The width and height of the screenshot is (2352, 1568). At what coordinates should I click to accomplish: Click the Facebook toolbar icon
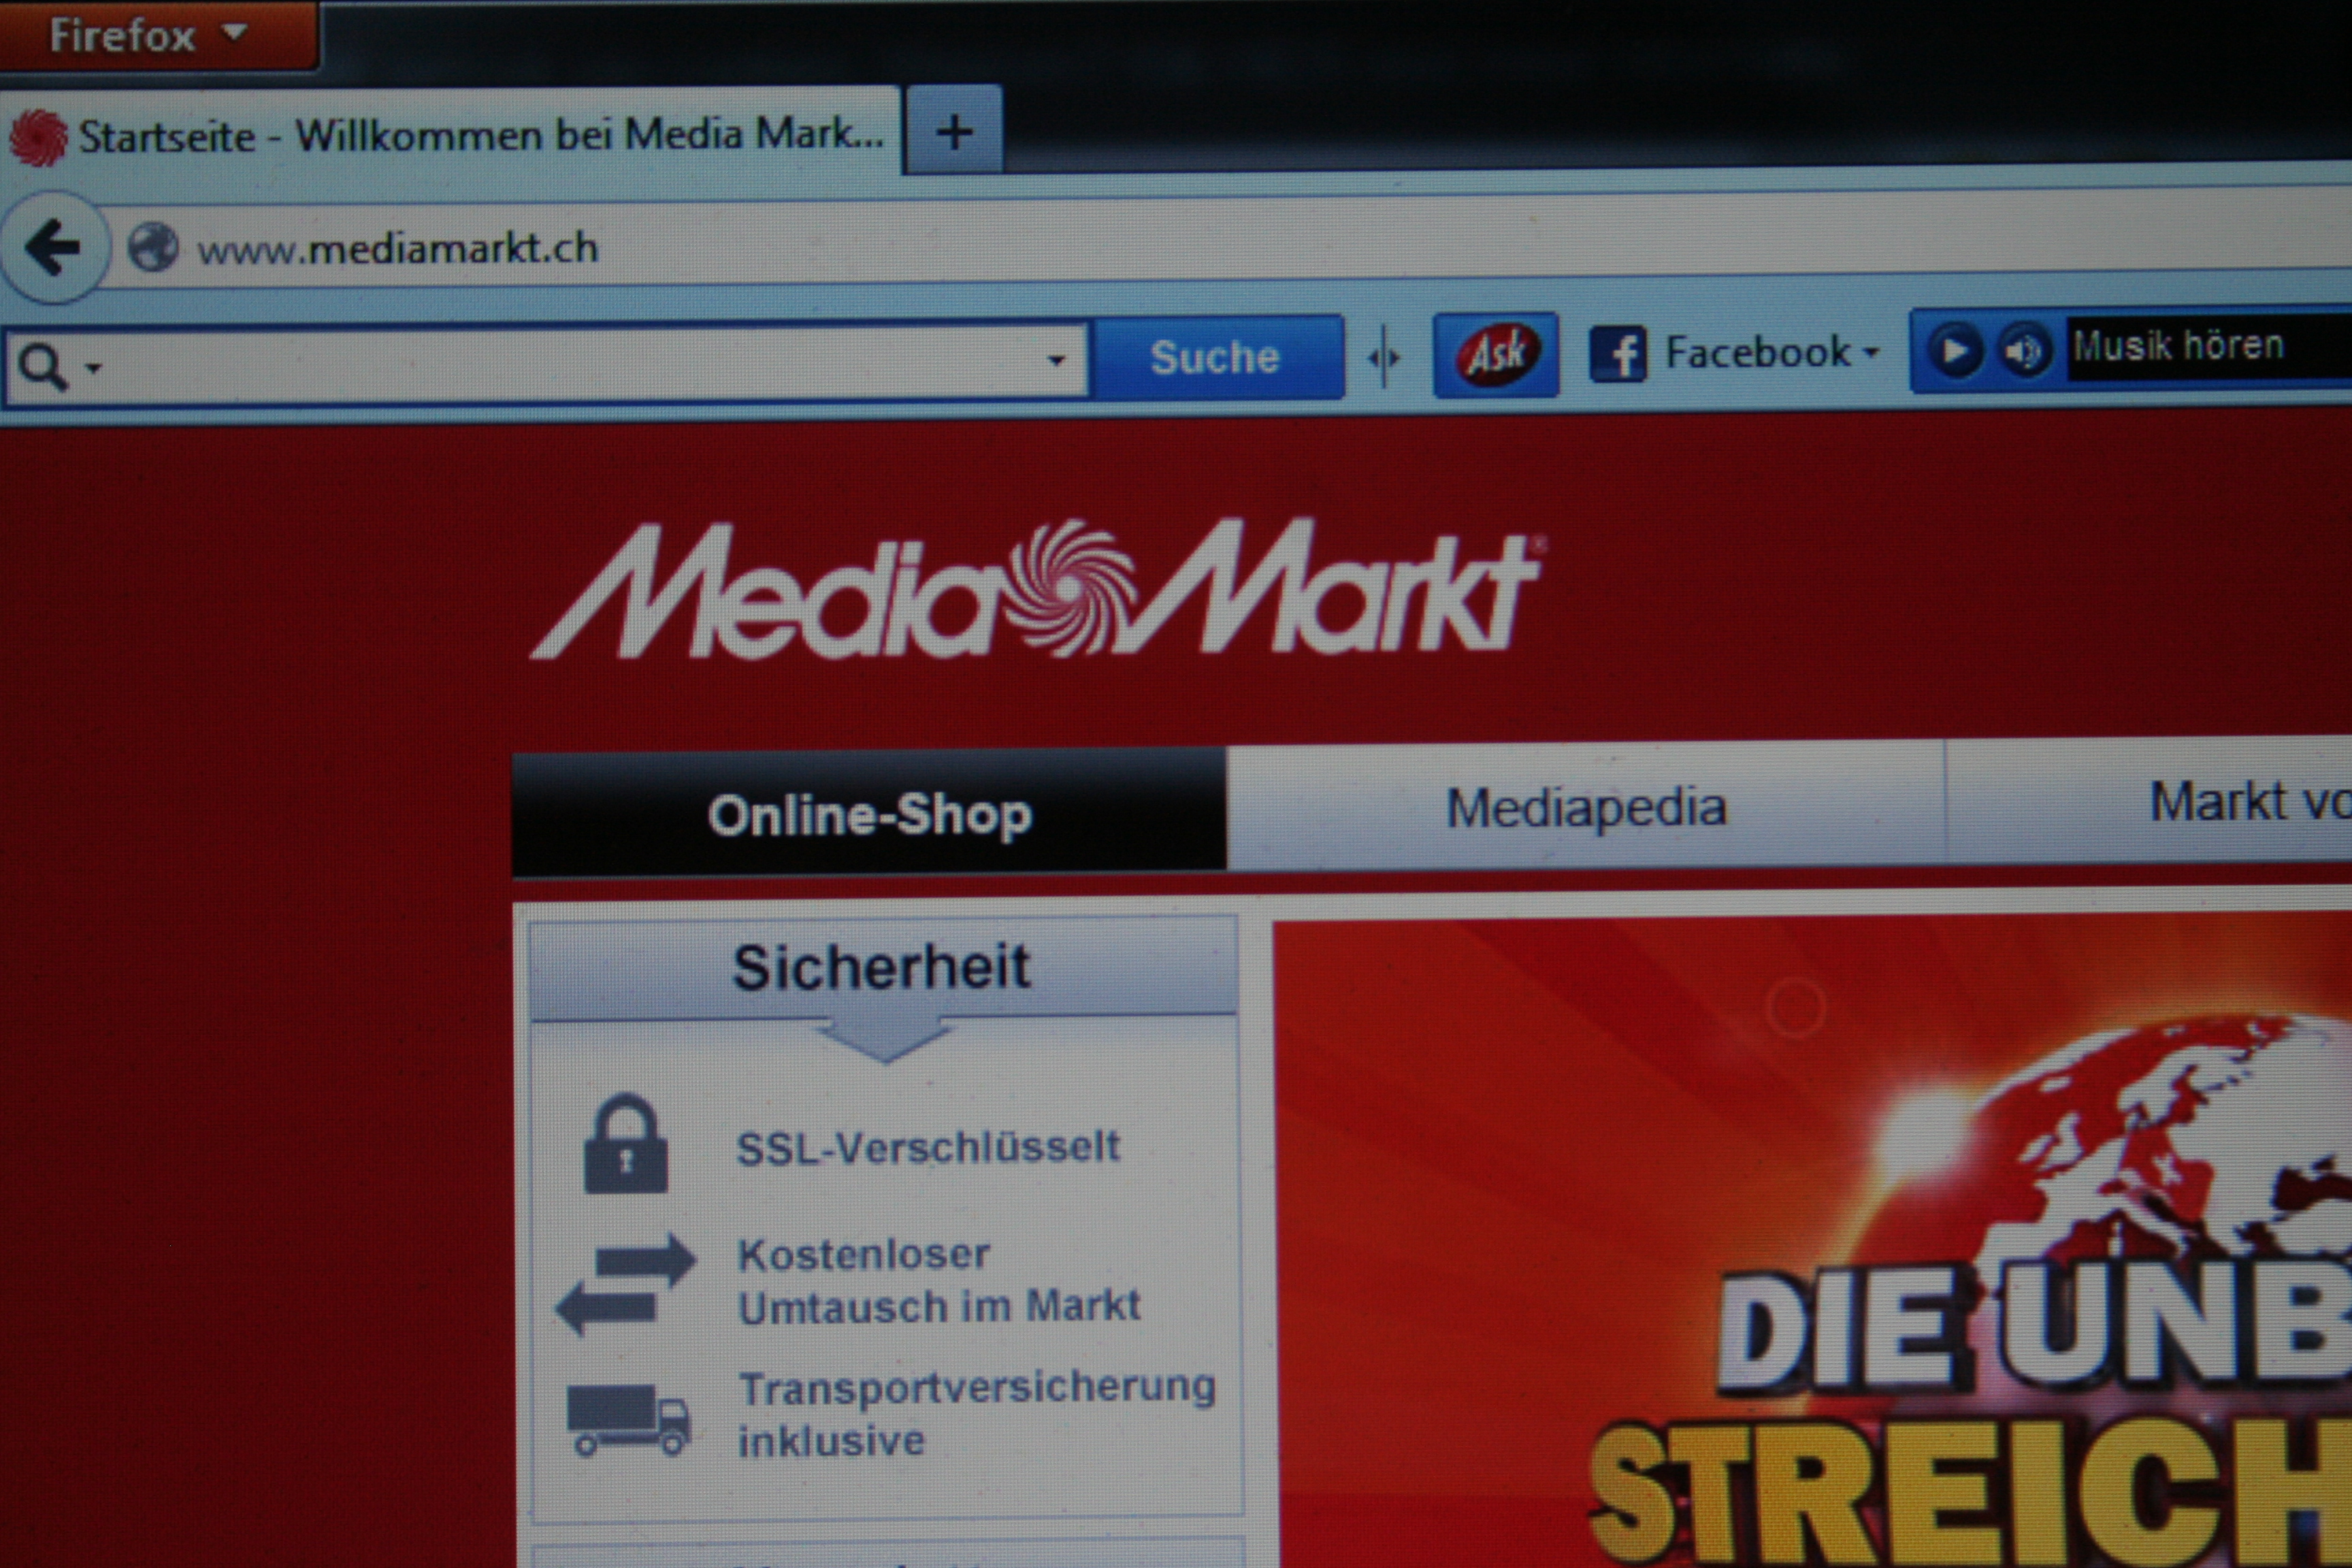tap(1617, 354)
